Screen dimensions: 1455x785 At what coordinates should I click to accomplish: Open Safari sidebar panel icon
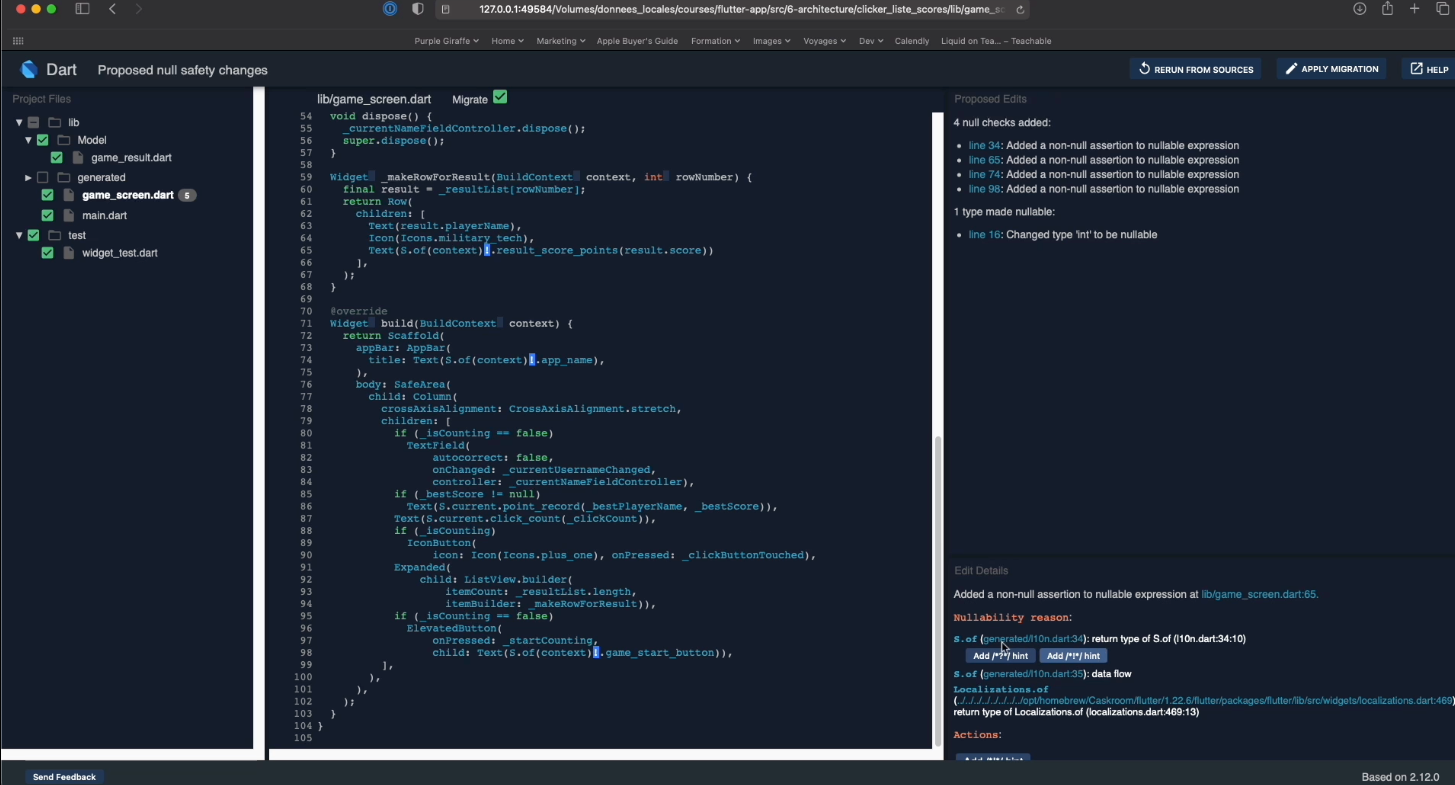83,9
